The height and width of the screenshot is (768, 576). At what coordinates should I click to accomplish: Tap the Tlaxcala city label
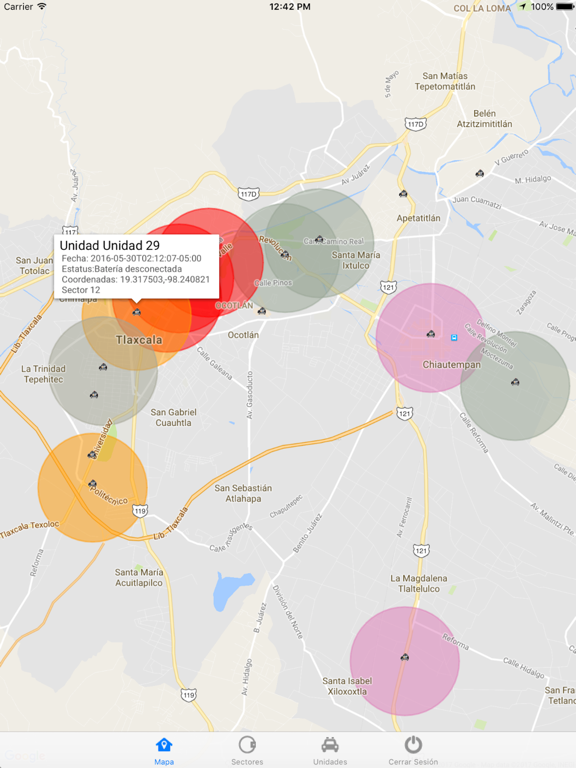(139, 339)
